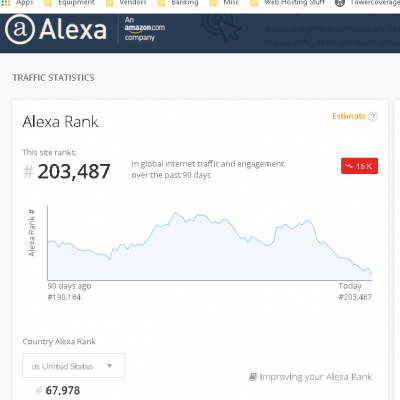Open the Misc bookmarks folder
Screen dimensions: 400x400
[x=224, y=3]
